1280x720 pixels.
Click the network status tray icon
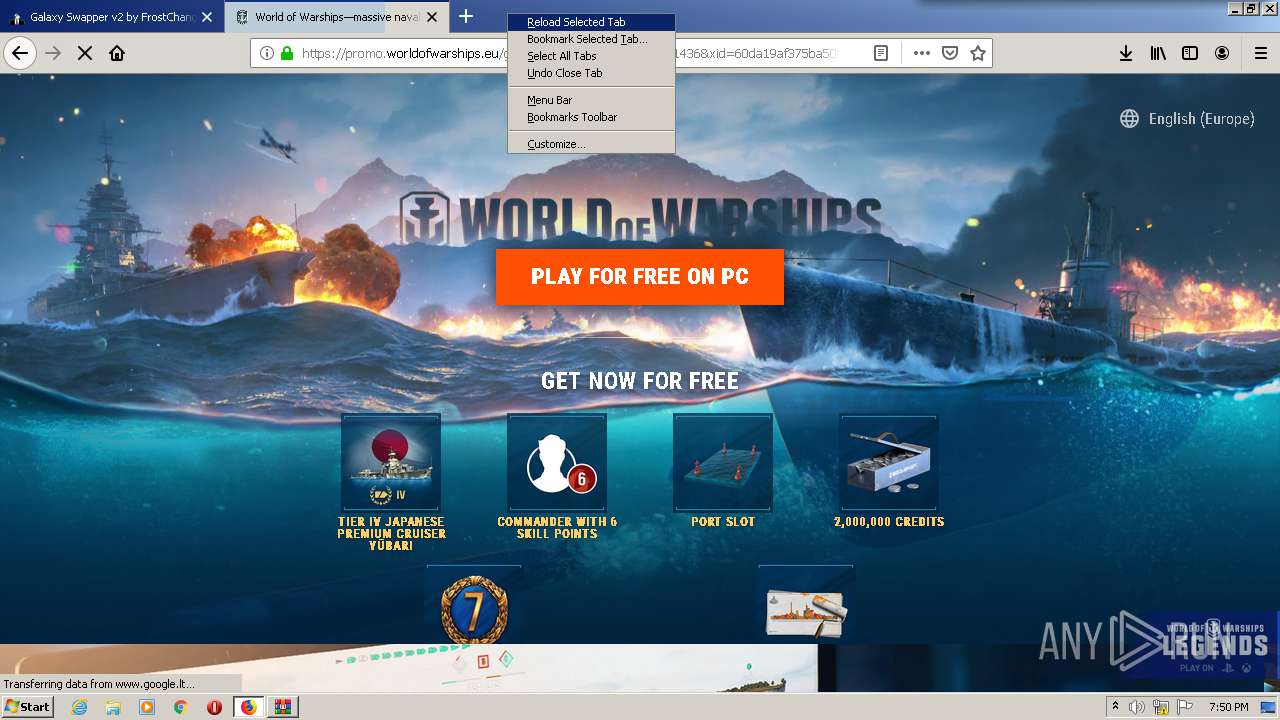[1161, 707]
